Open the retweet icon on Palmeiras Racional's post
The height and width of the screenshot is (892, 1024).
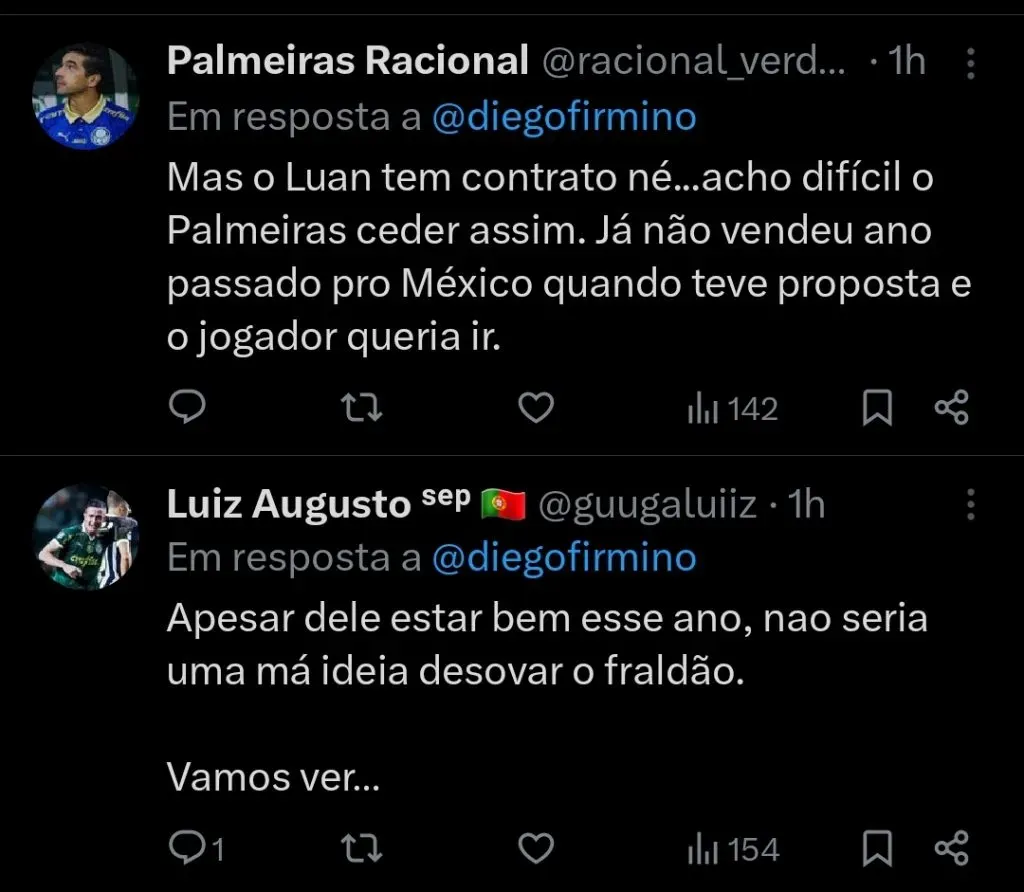[x=360, y=407]
